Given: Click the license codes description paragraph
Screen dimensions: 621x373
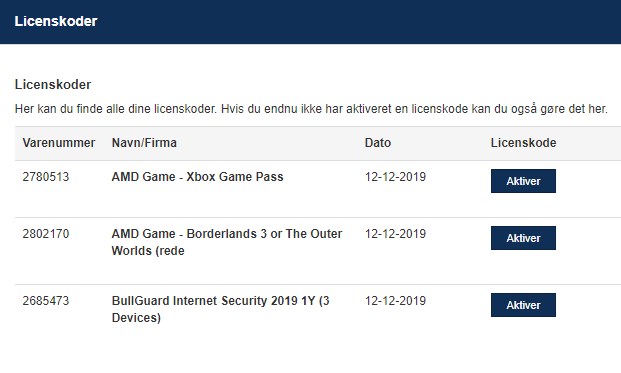Looking at the screenshot, I should click(311, 108).
